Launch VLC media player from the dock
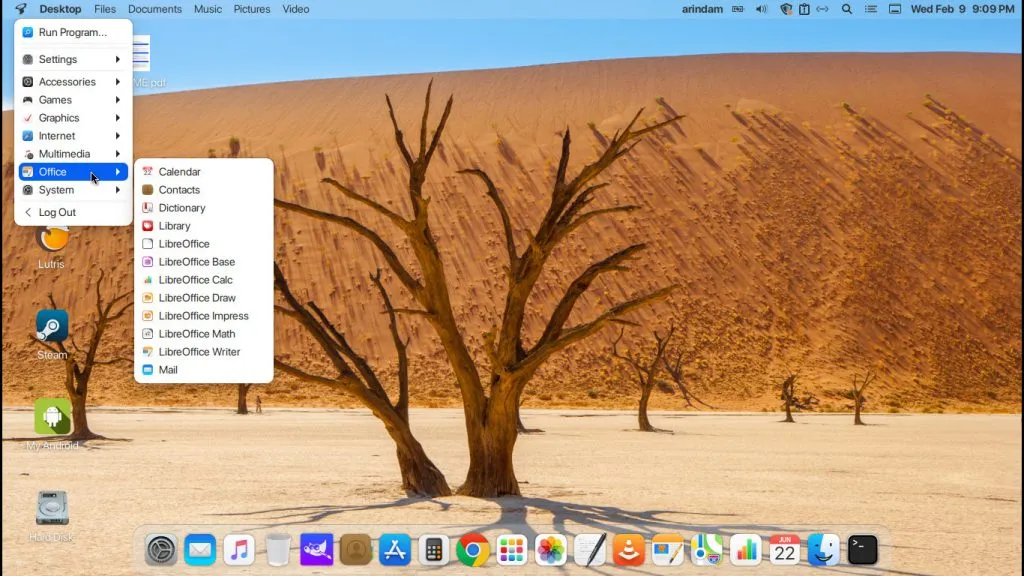 [629, 549]
